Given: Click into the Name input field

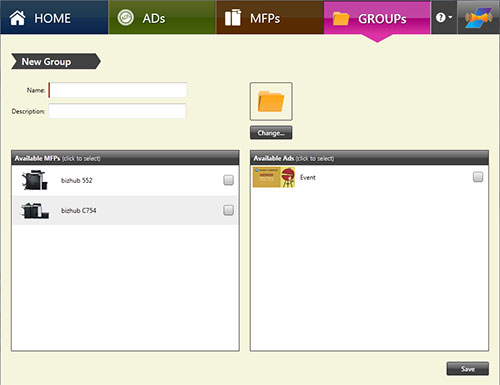Looking at the screenshot, I should tap(118, 90).
